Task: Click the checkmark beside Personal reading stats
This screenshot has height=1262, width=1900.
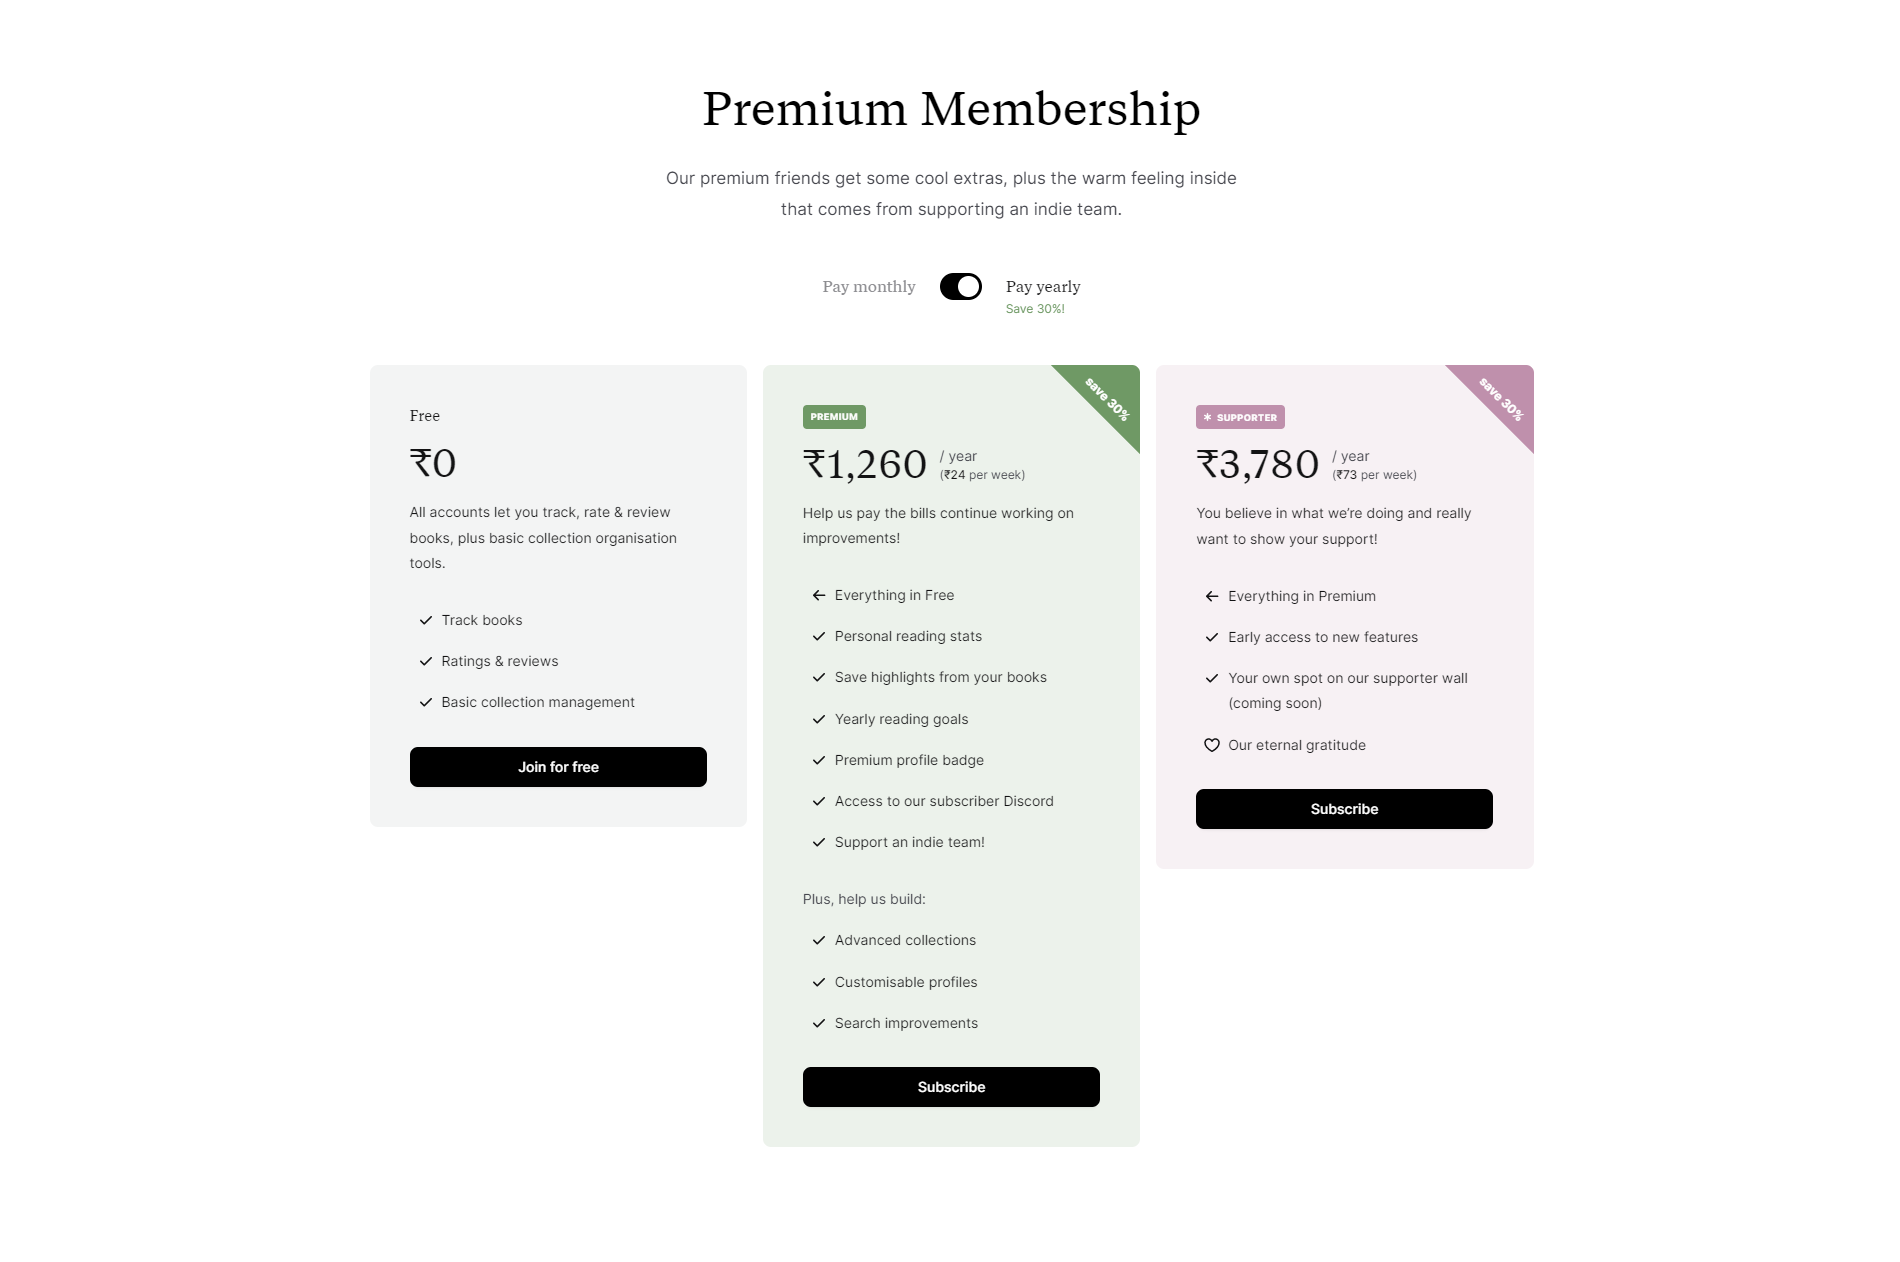Action: click(819, 636)
